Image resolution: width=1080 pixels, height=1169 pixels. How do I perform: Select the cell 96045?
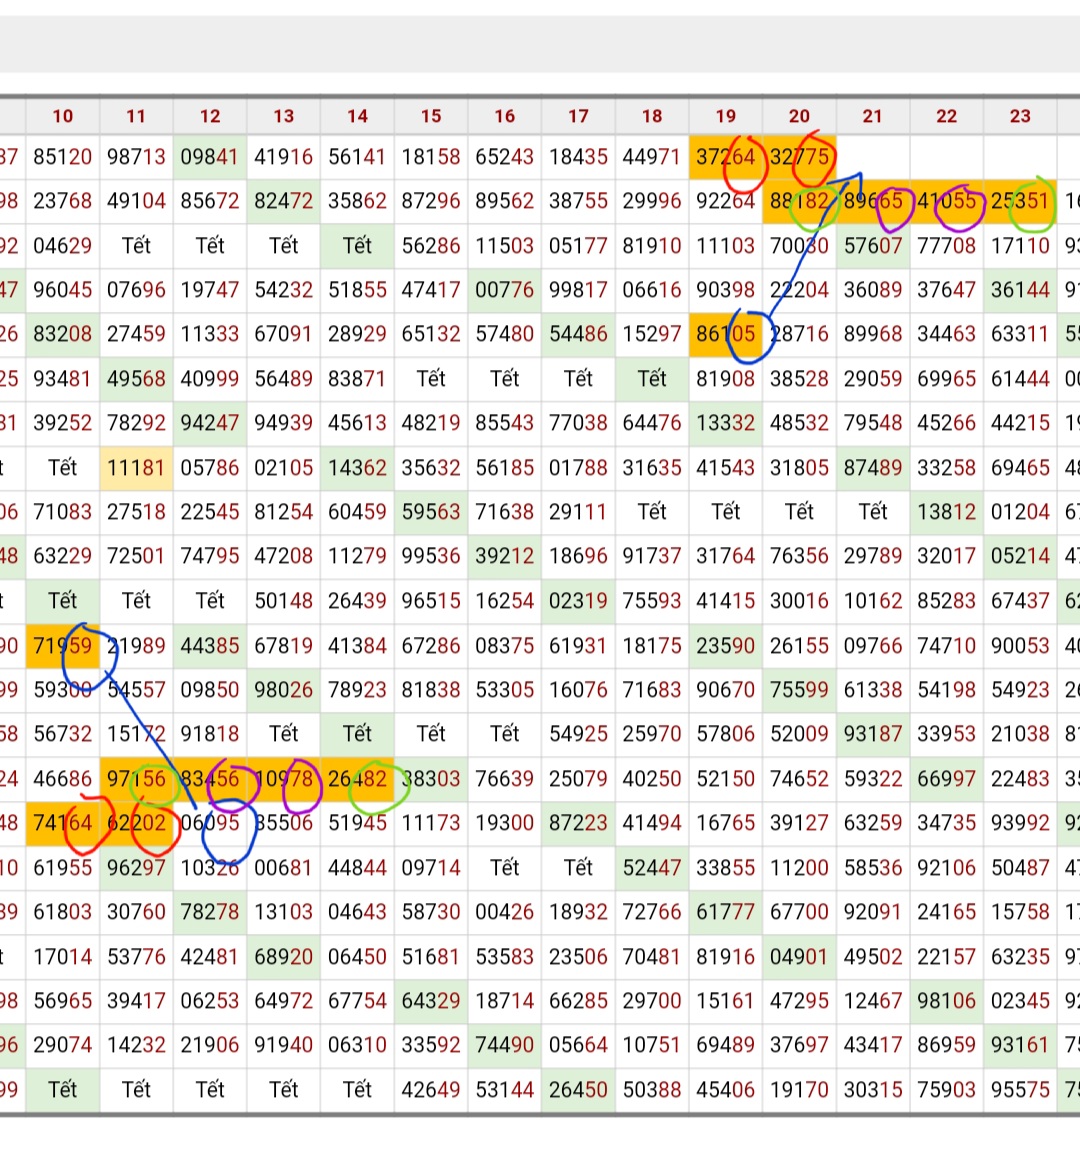tap(63, 290)
